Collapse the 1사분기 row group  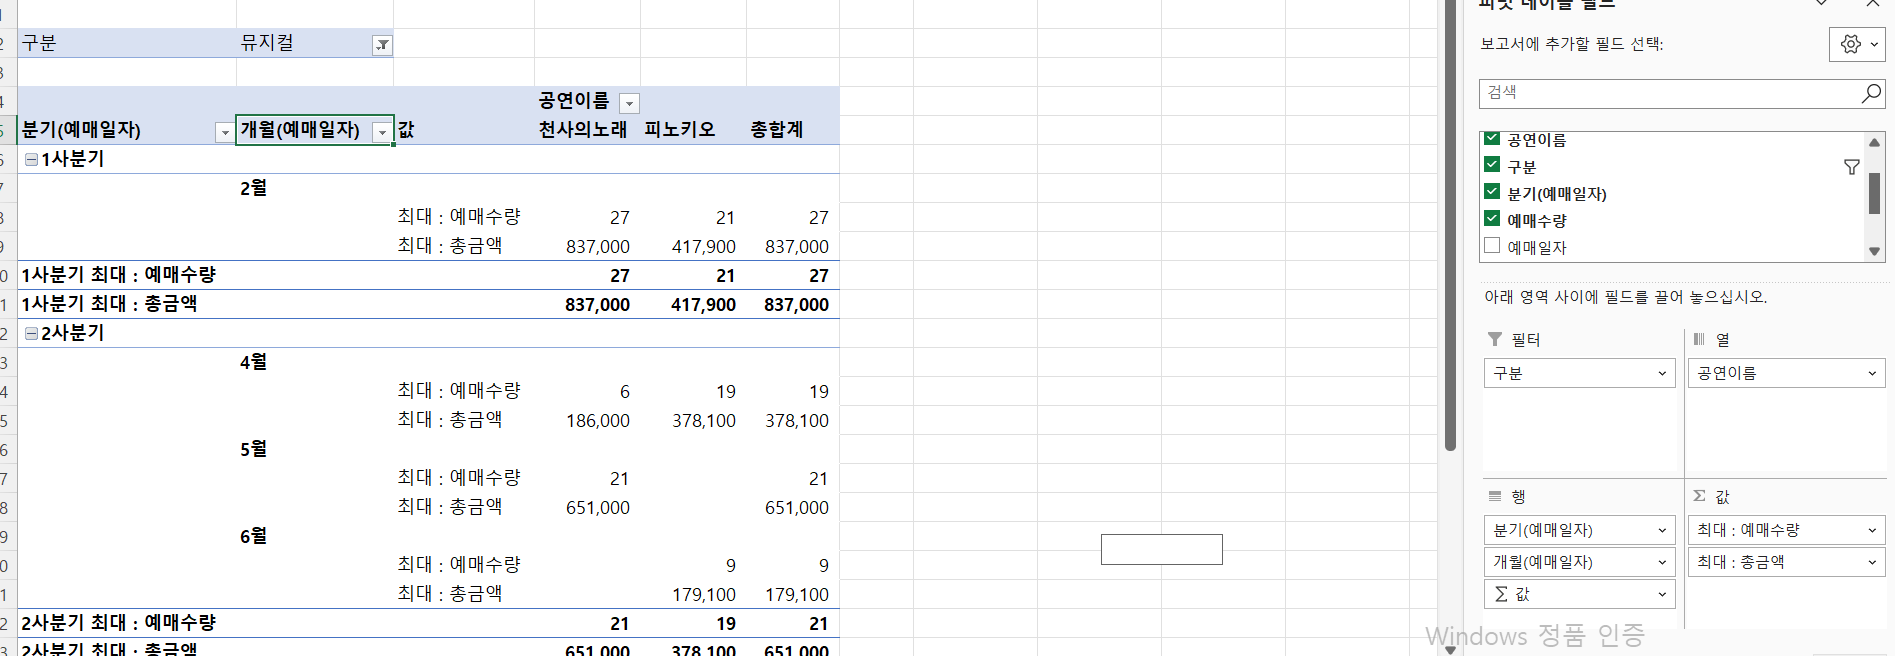pyautogui.click(x=32, y=159)
